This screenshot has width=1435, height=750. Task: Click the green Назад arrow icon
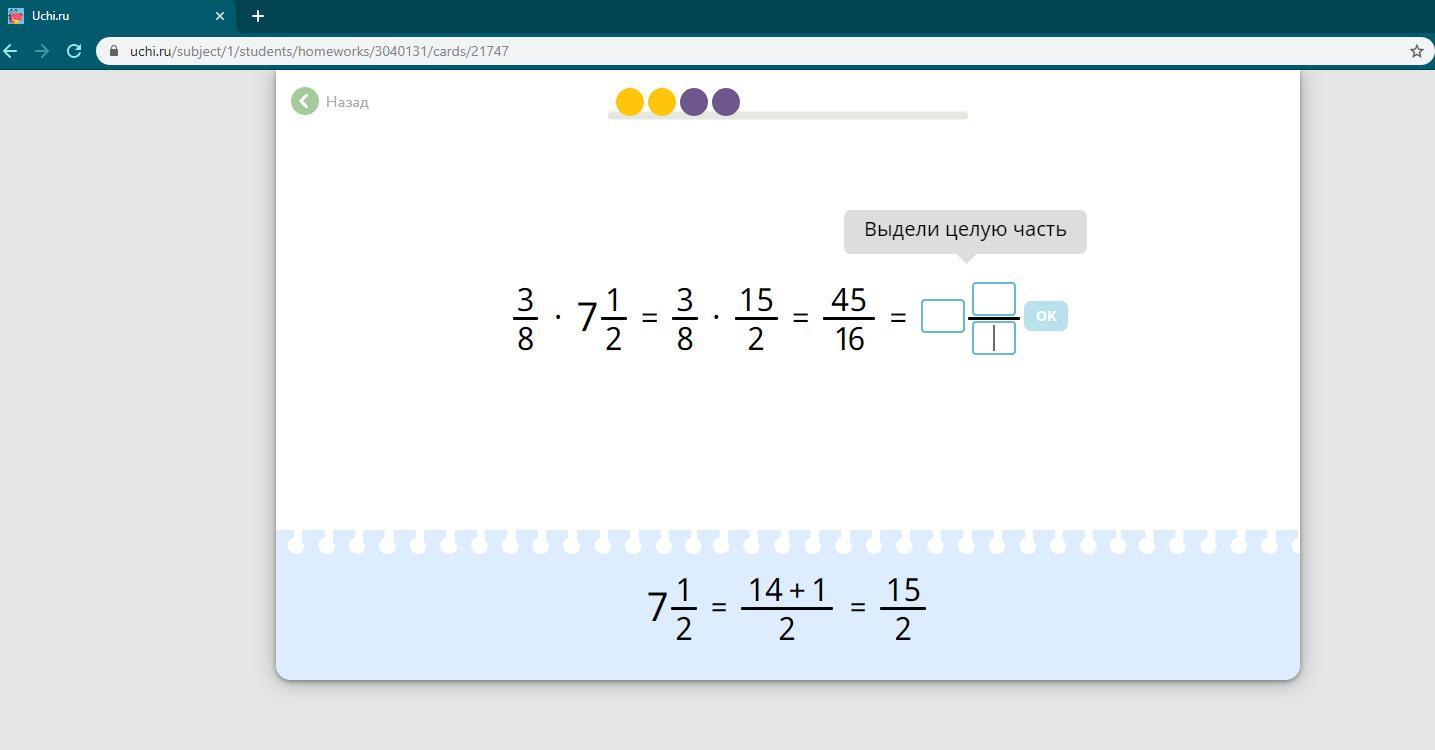click(x=305, y=101)
